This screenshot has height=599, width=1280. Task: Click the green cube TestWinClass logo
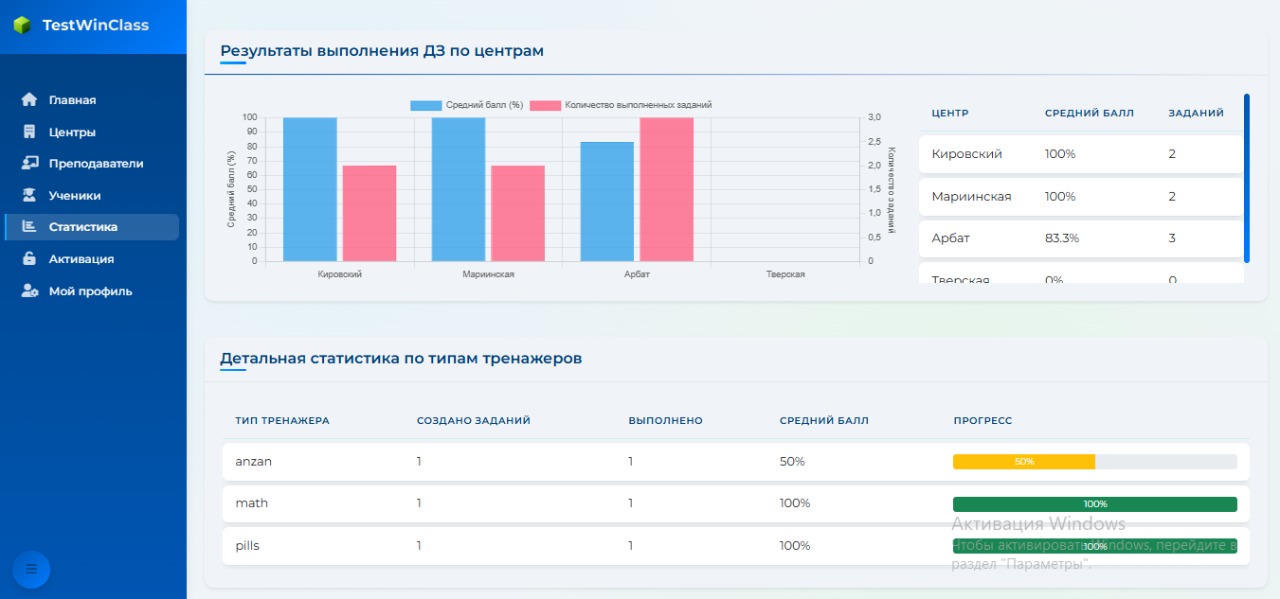[22, 25]
